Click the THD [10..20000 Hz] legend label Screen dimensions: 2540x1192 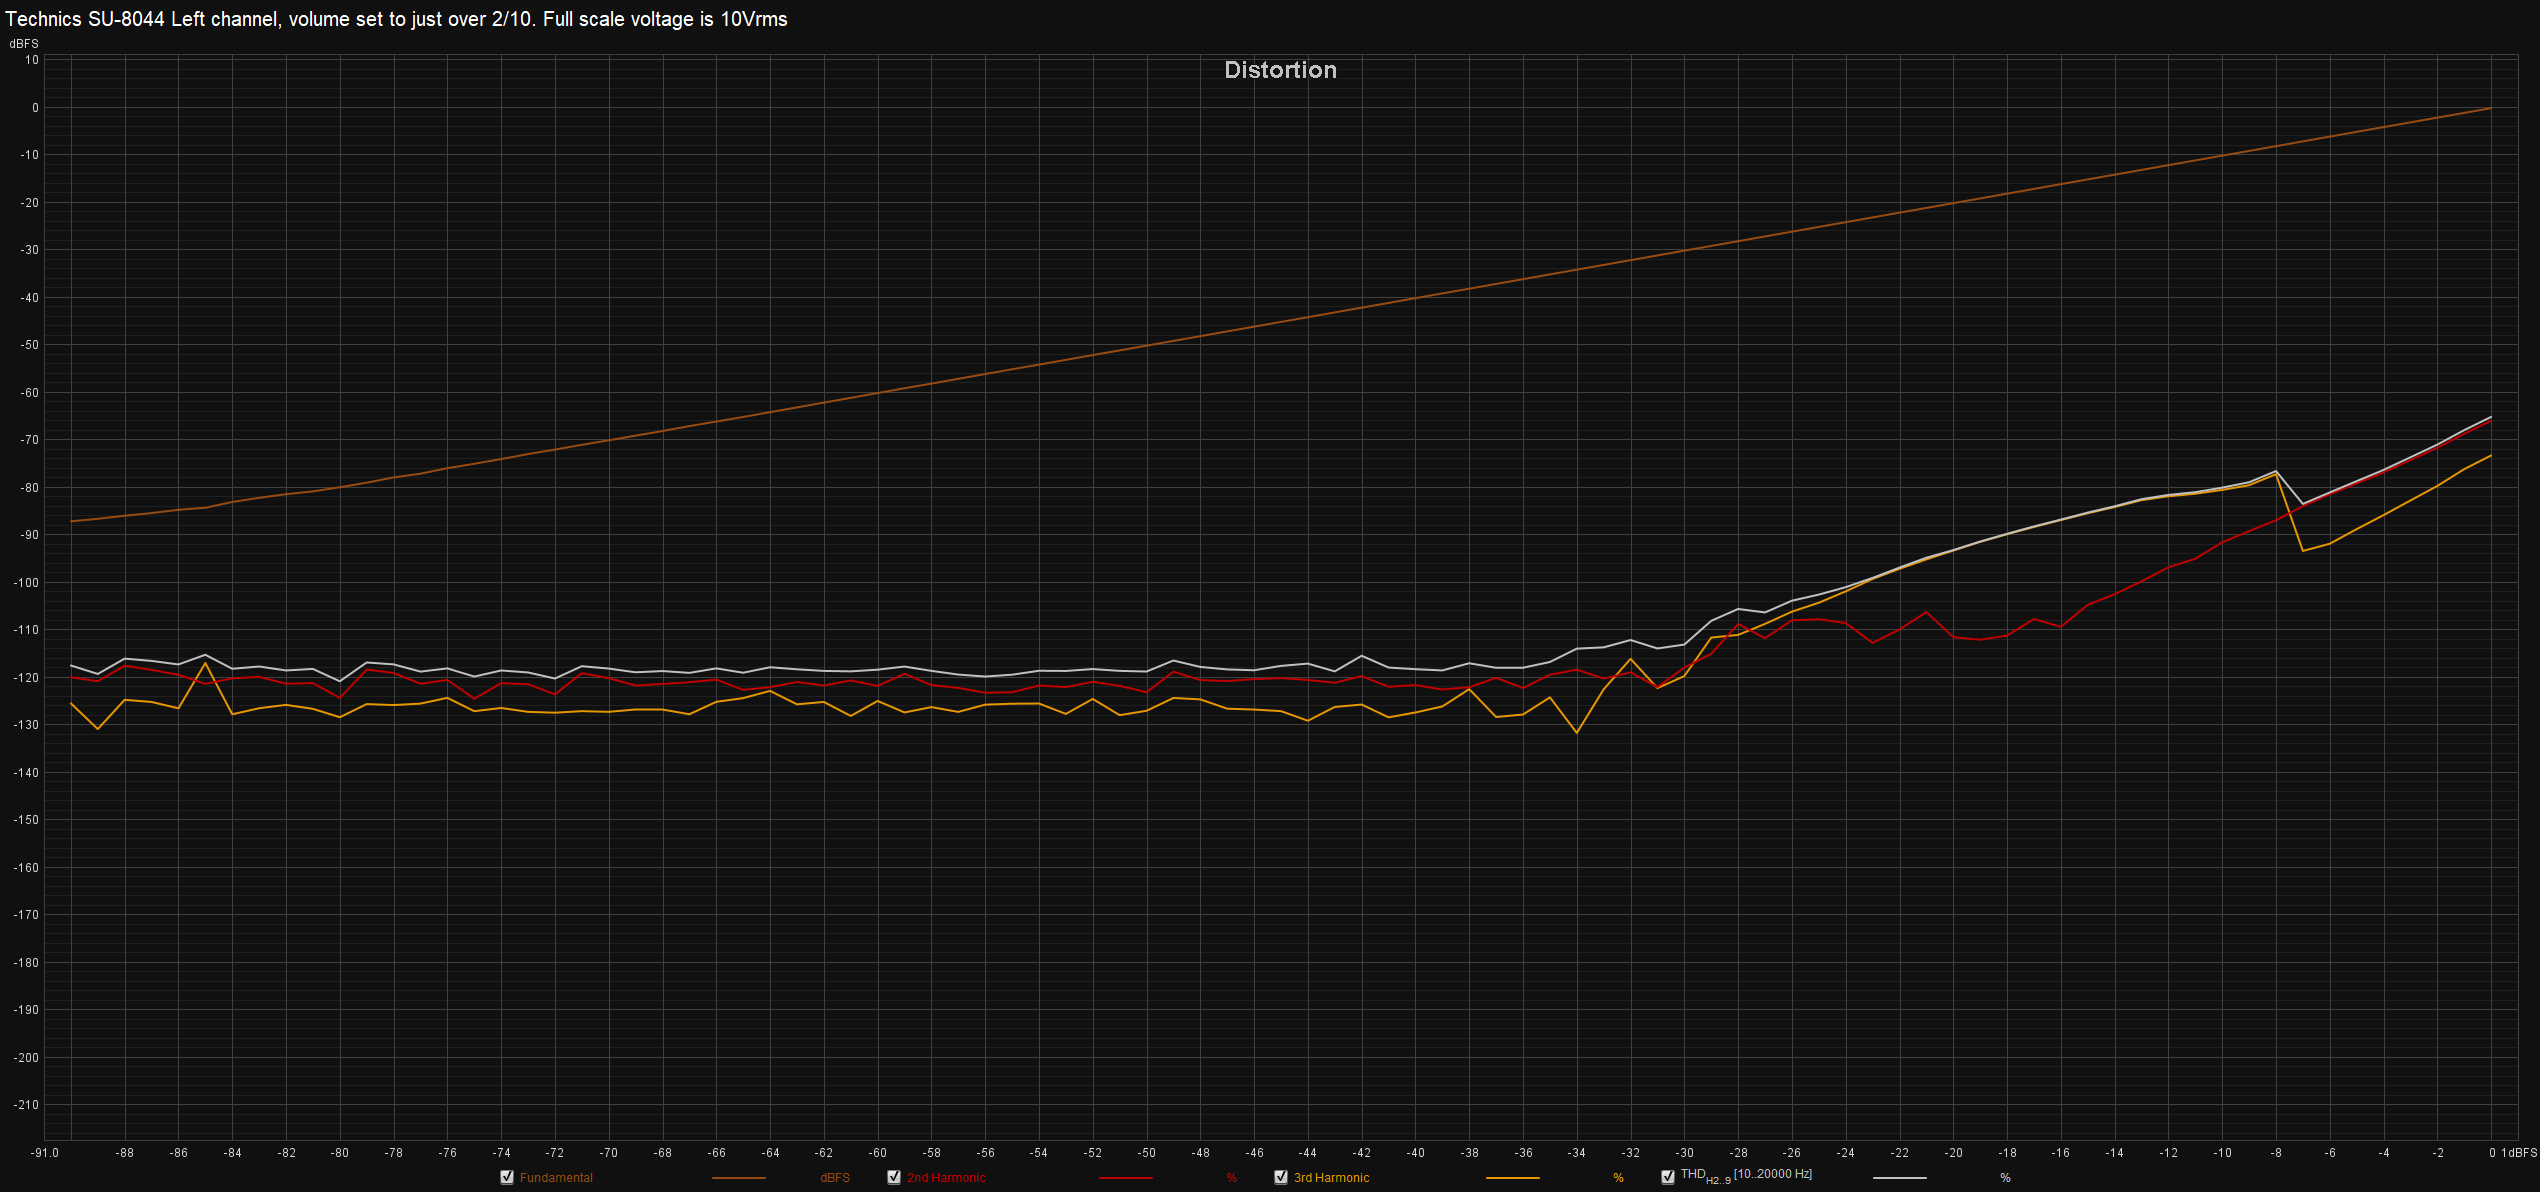[x=1746, y=1176]
